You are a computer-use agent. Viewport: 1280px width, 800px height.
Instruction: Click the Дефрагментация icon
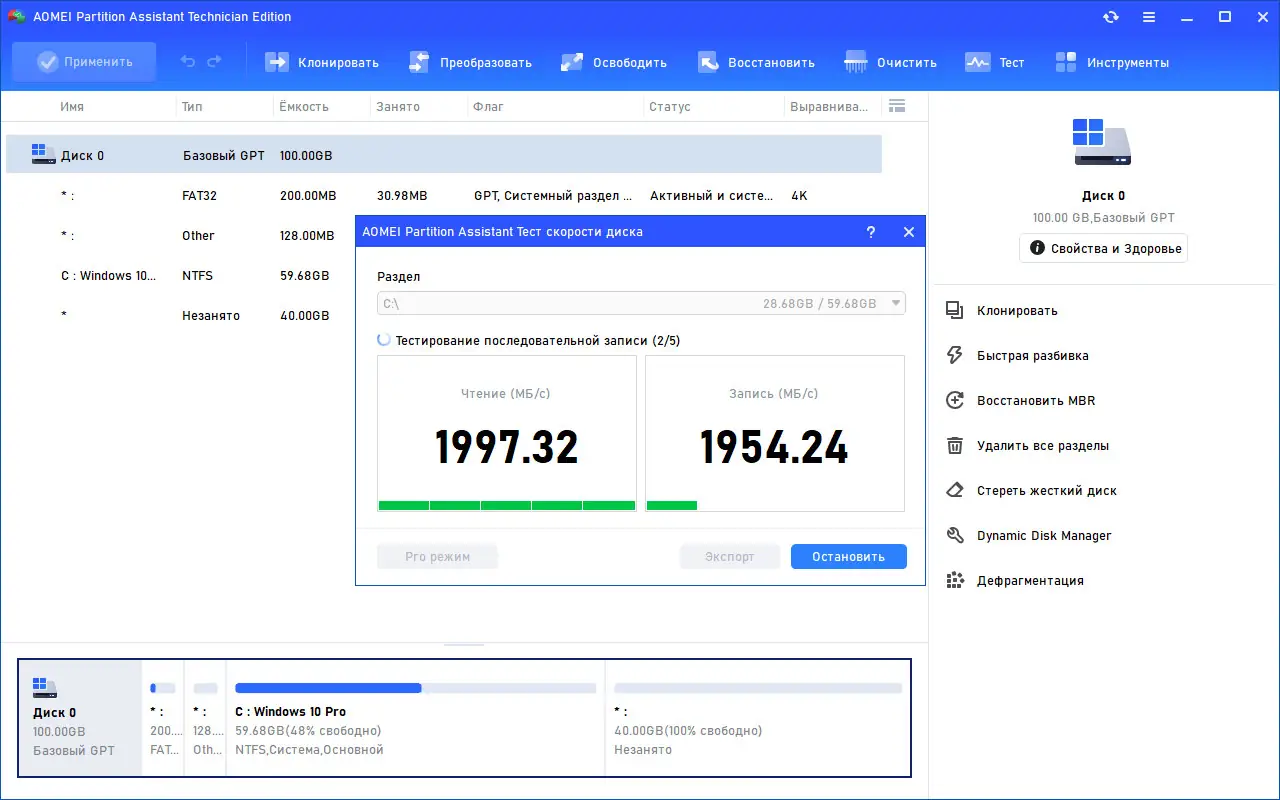coord(955,581)
